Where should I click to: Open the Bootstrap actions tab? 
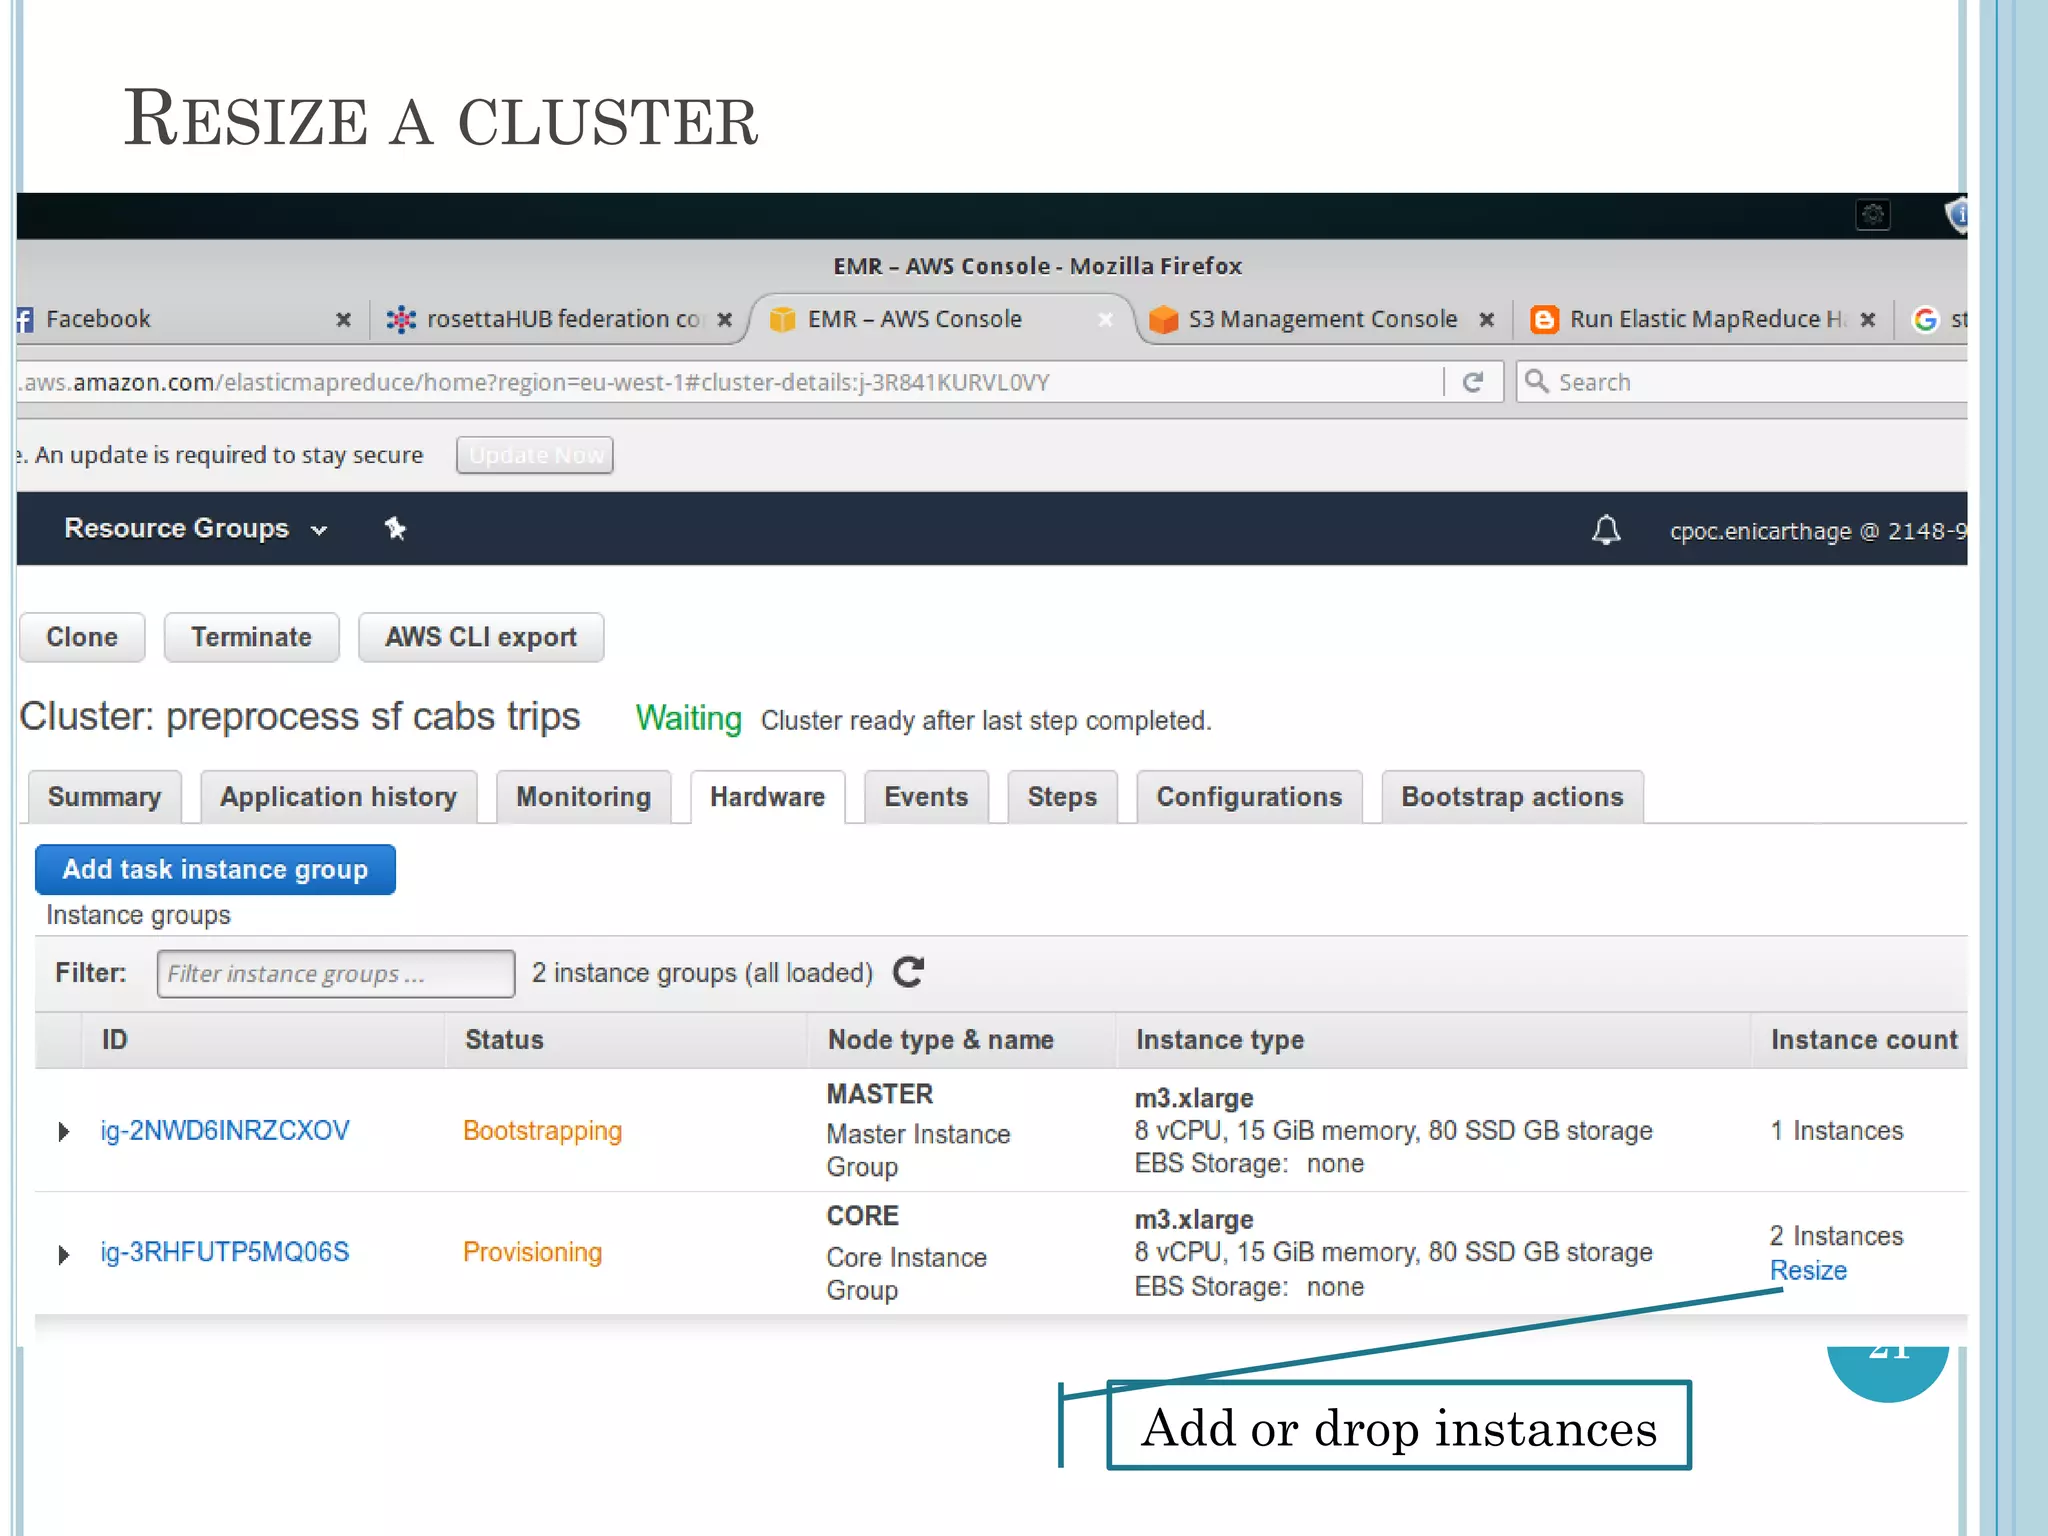point(1513,797)
